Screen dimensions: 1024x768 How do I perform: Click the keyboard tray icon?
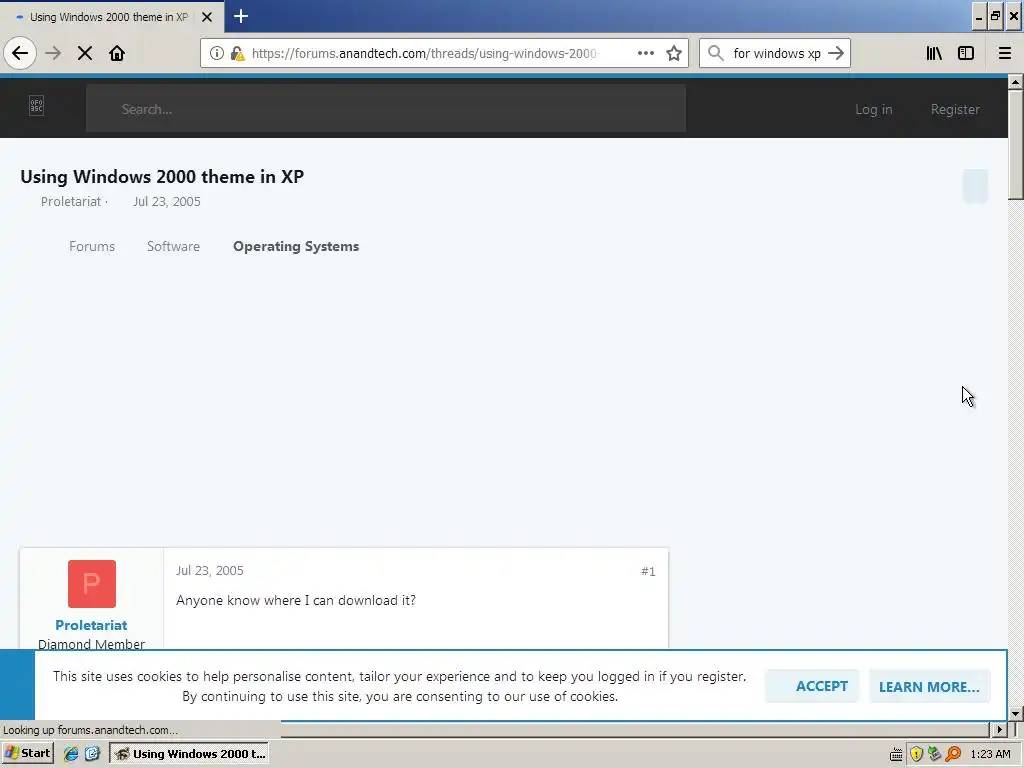(896, 754)
